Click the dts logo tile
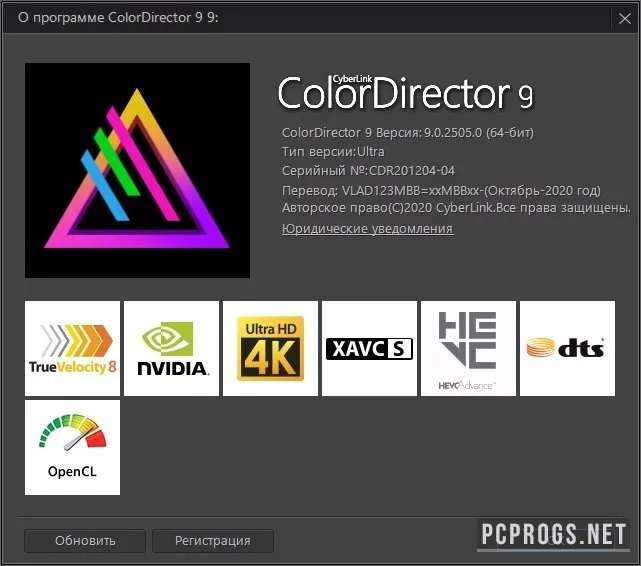Image resolution: width=641 pixels, height=566 pixels. (x=567, y=349)
